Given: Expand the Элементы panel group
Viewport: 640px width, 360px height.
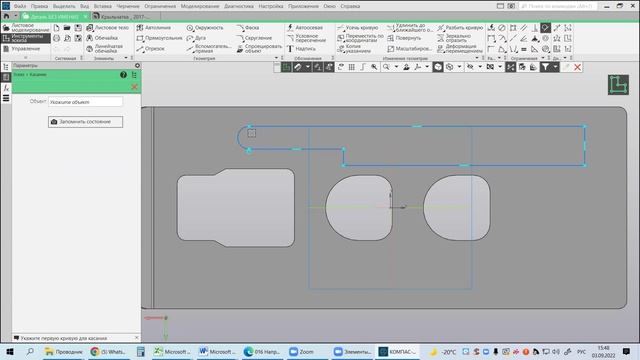Looking at the screenshot, I should (x=126, y=58).
